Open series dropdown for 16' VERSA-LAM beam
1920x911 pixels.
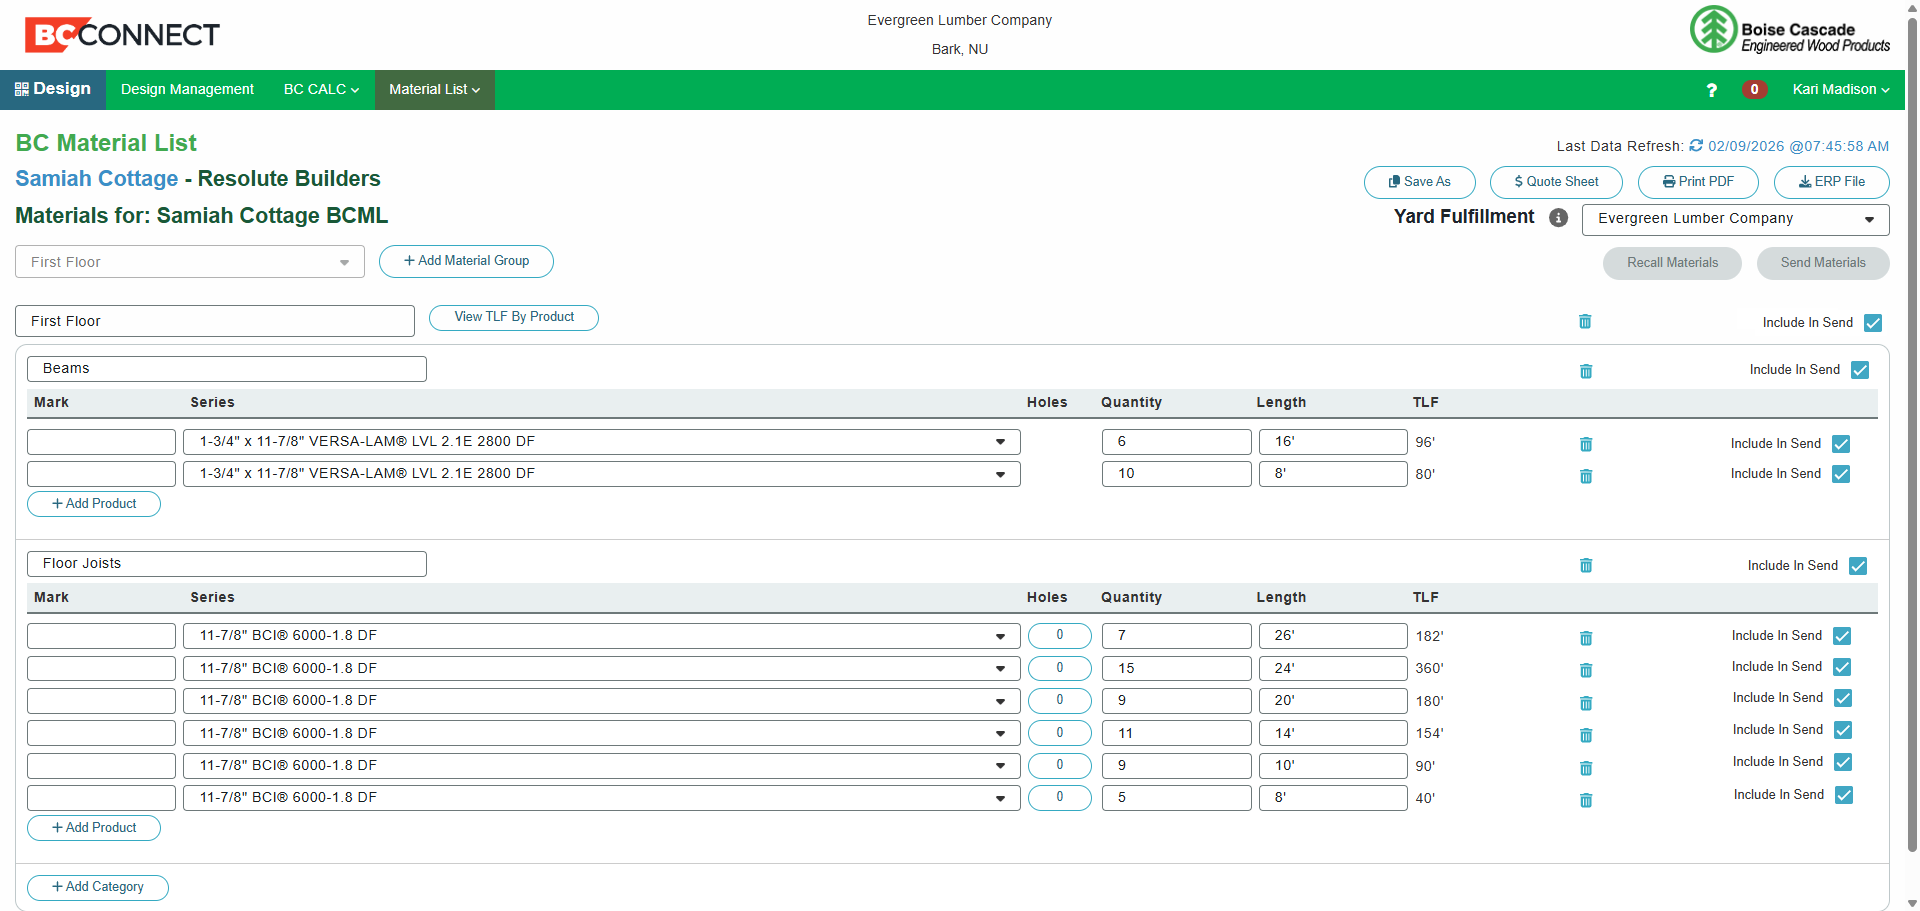tap(602, 442)
